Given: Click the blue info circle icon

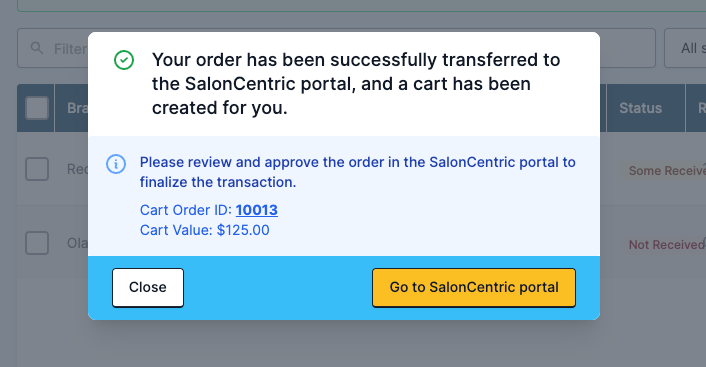Looking at the screenshot, I should (x=116, y=164).
